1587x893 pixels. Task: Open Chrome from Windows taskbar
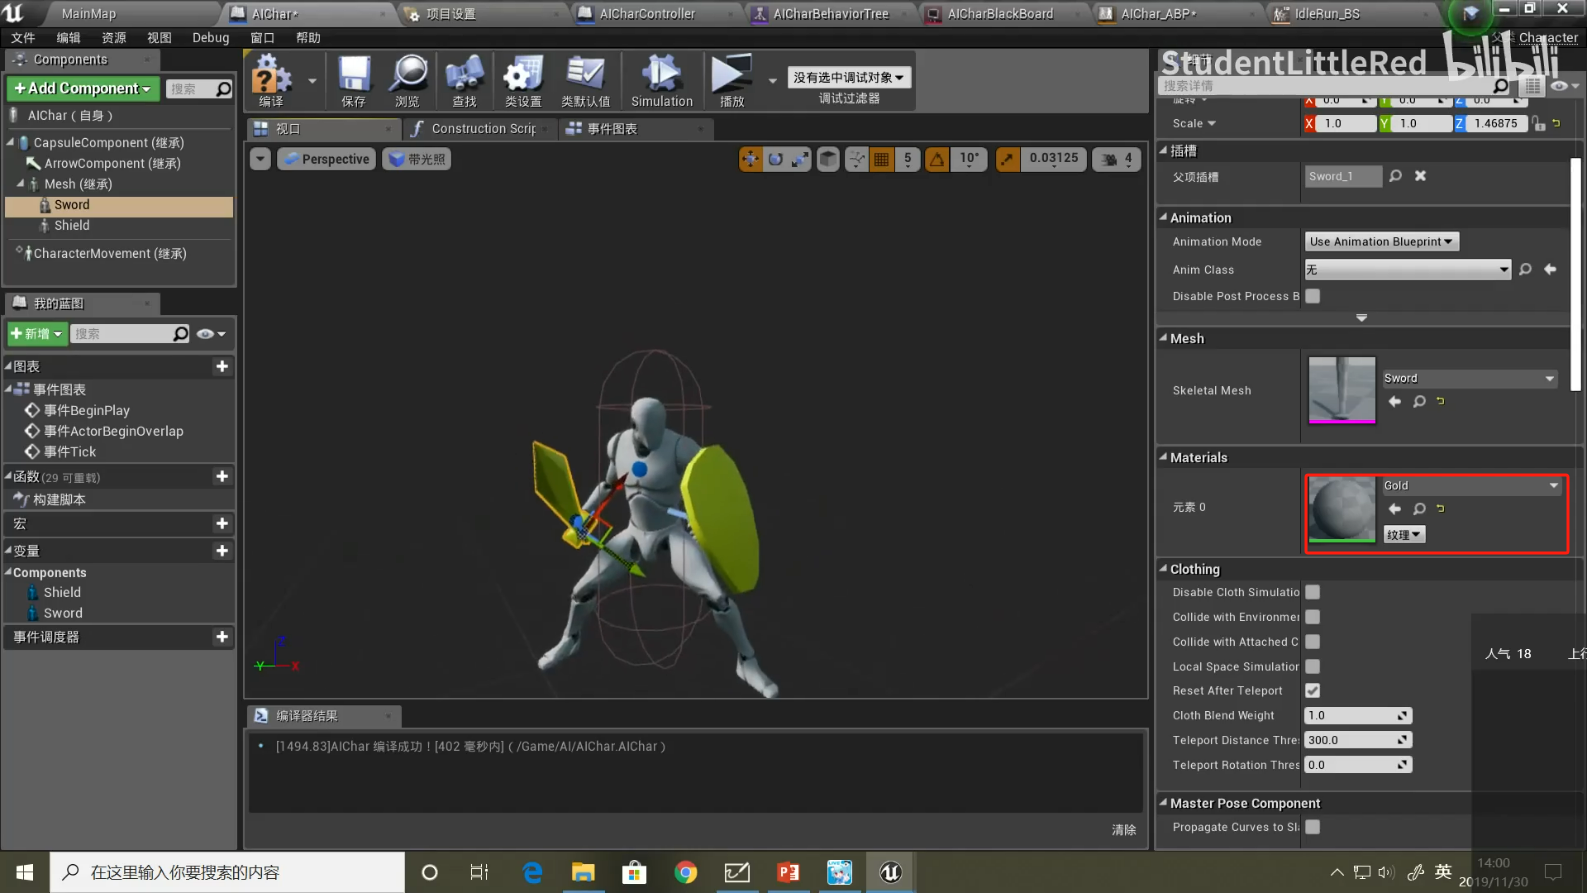686,872
